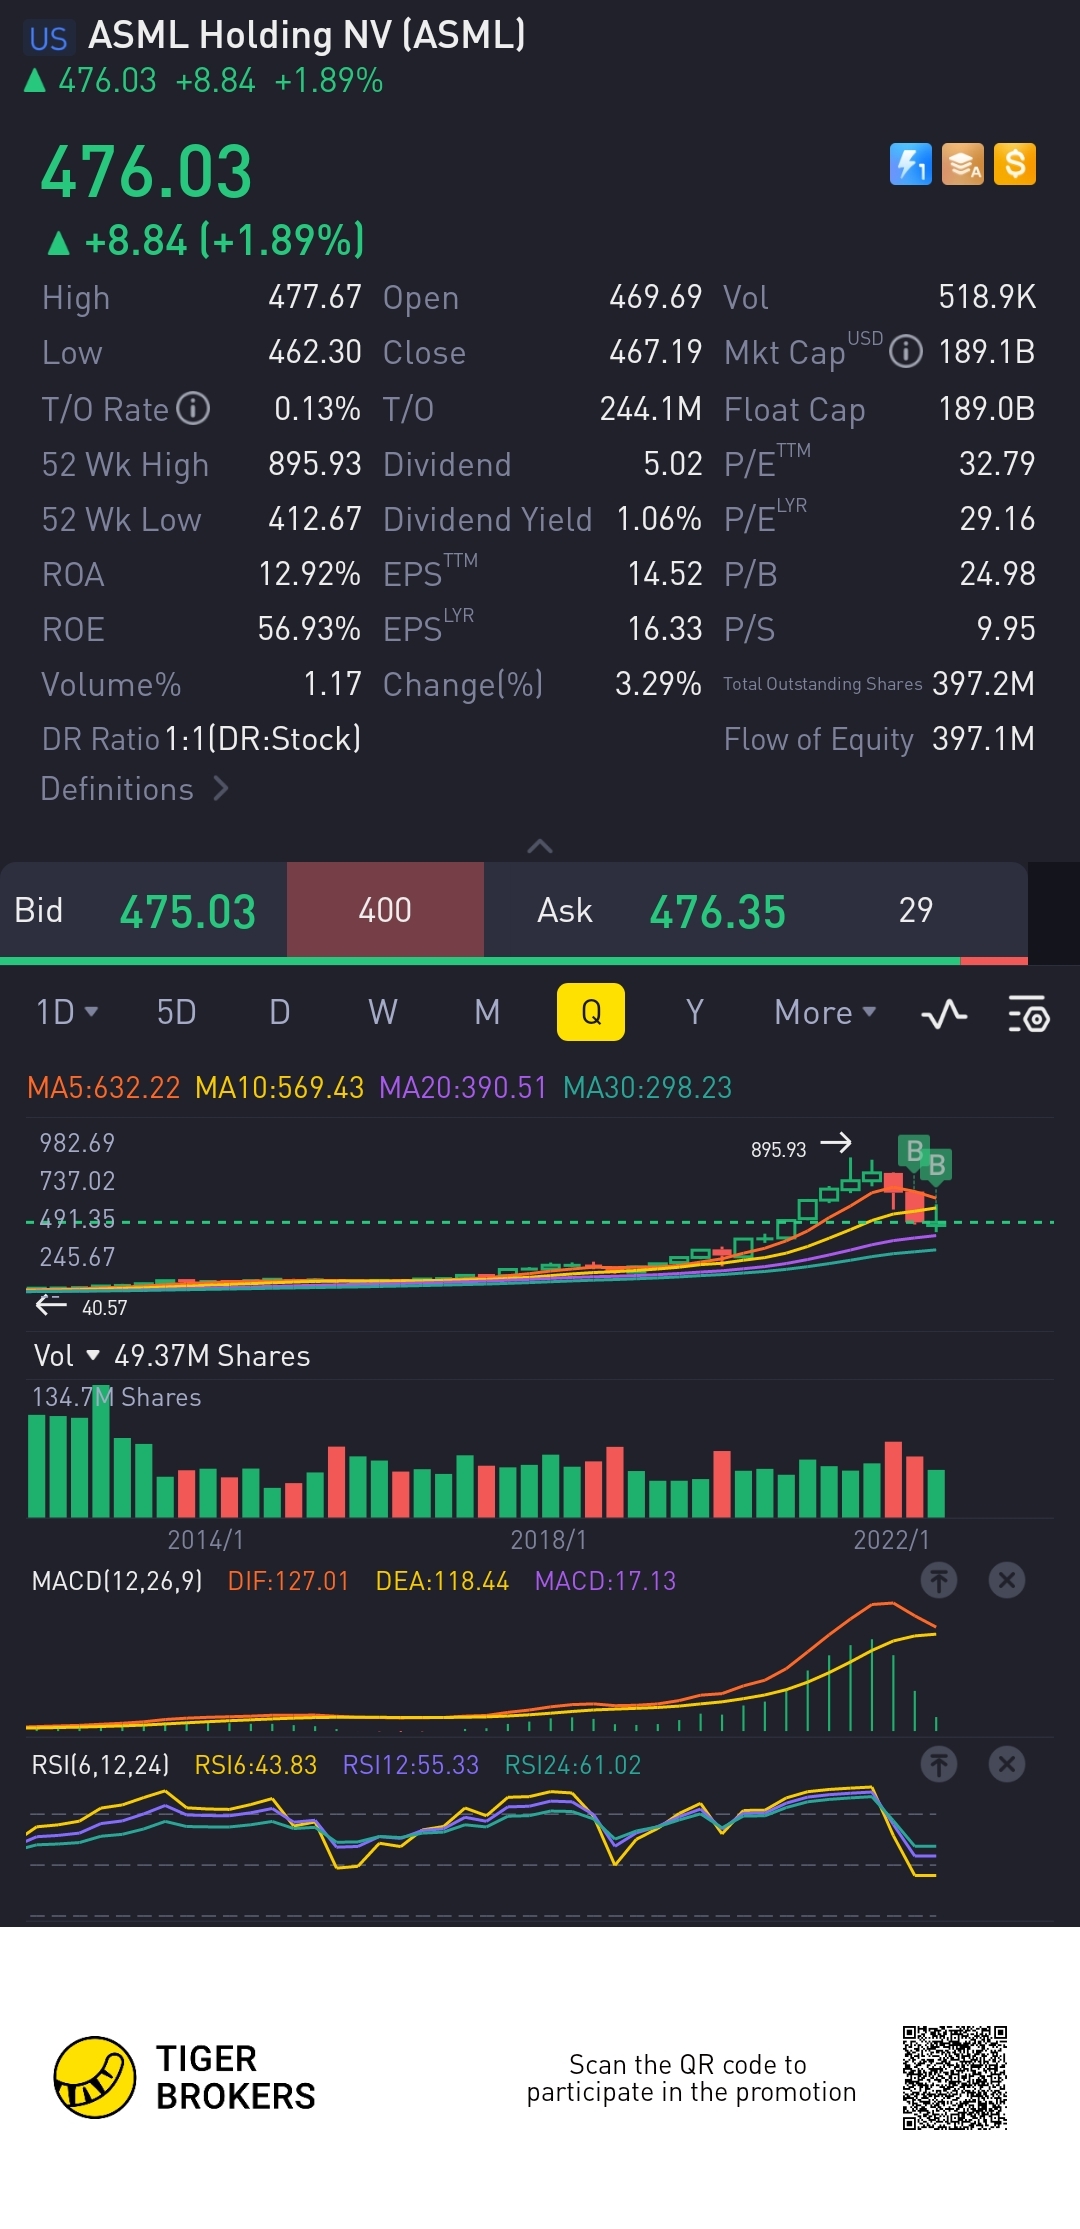Tap the 52 Wk Low 412.67 value

pos(315,519)
